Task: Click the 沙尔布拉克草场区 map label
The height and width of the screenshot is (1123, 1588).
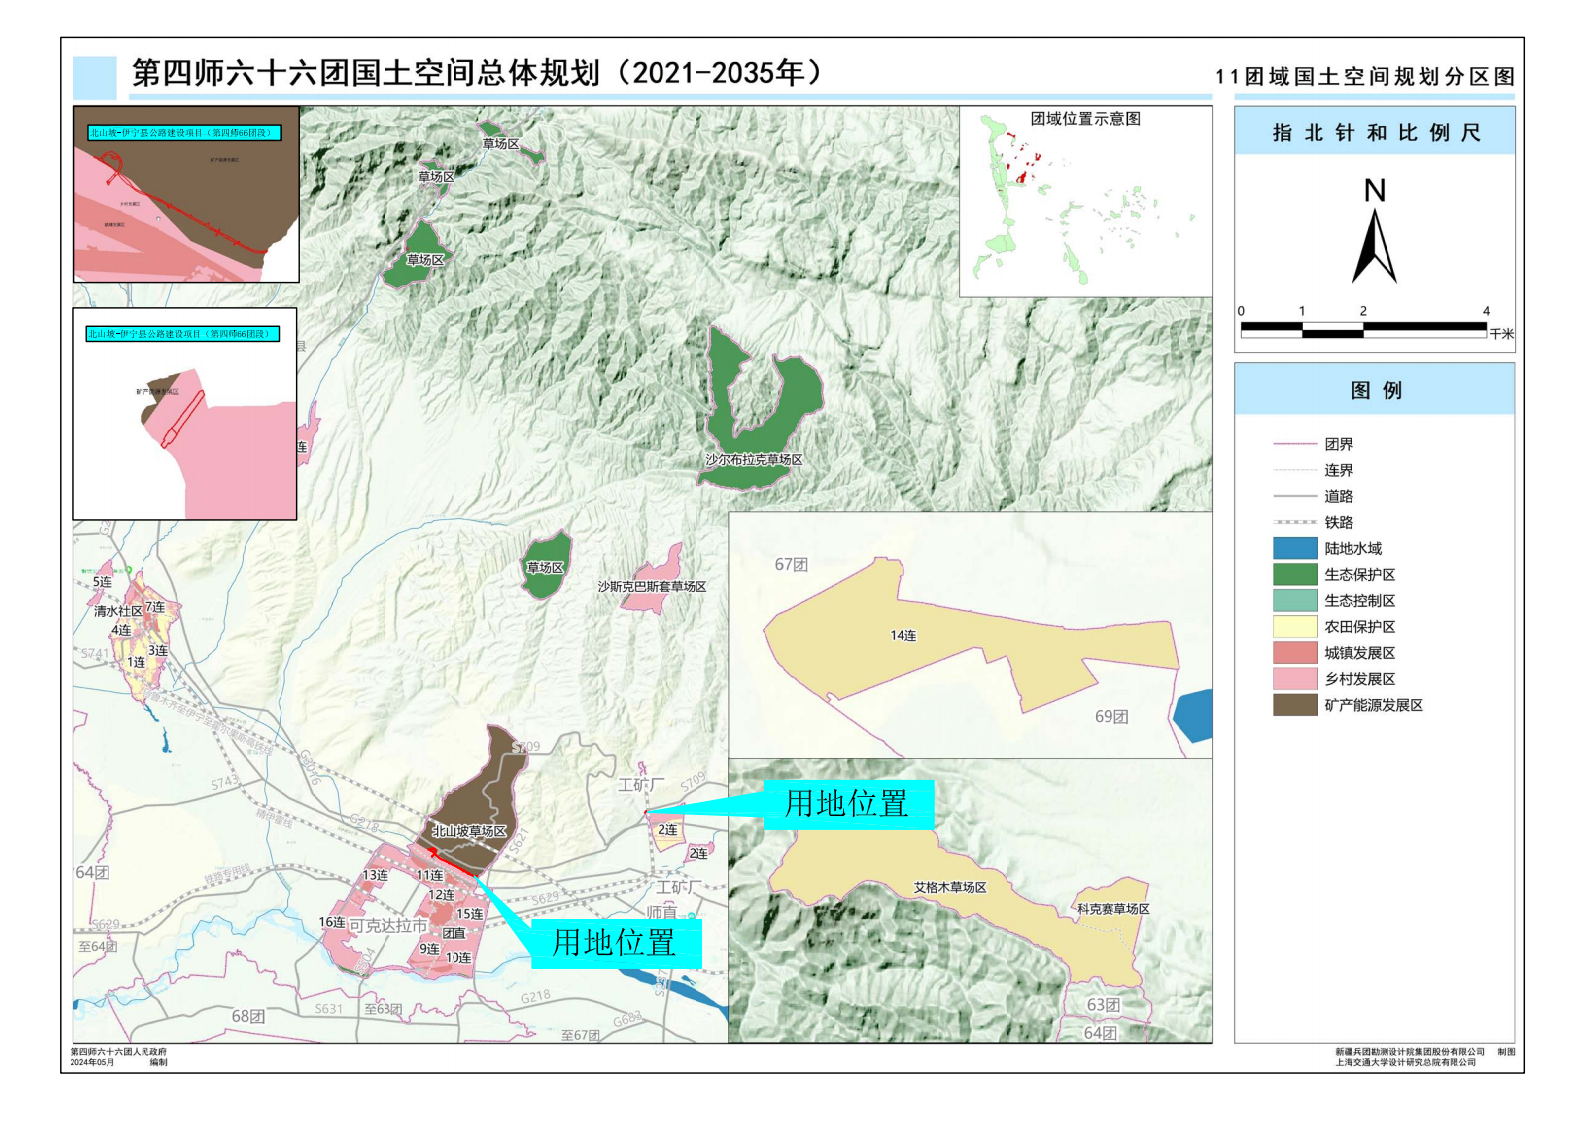Action: point(754,460)
